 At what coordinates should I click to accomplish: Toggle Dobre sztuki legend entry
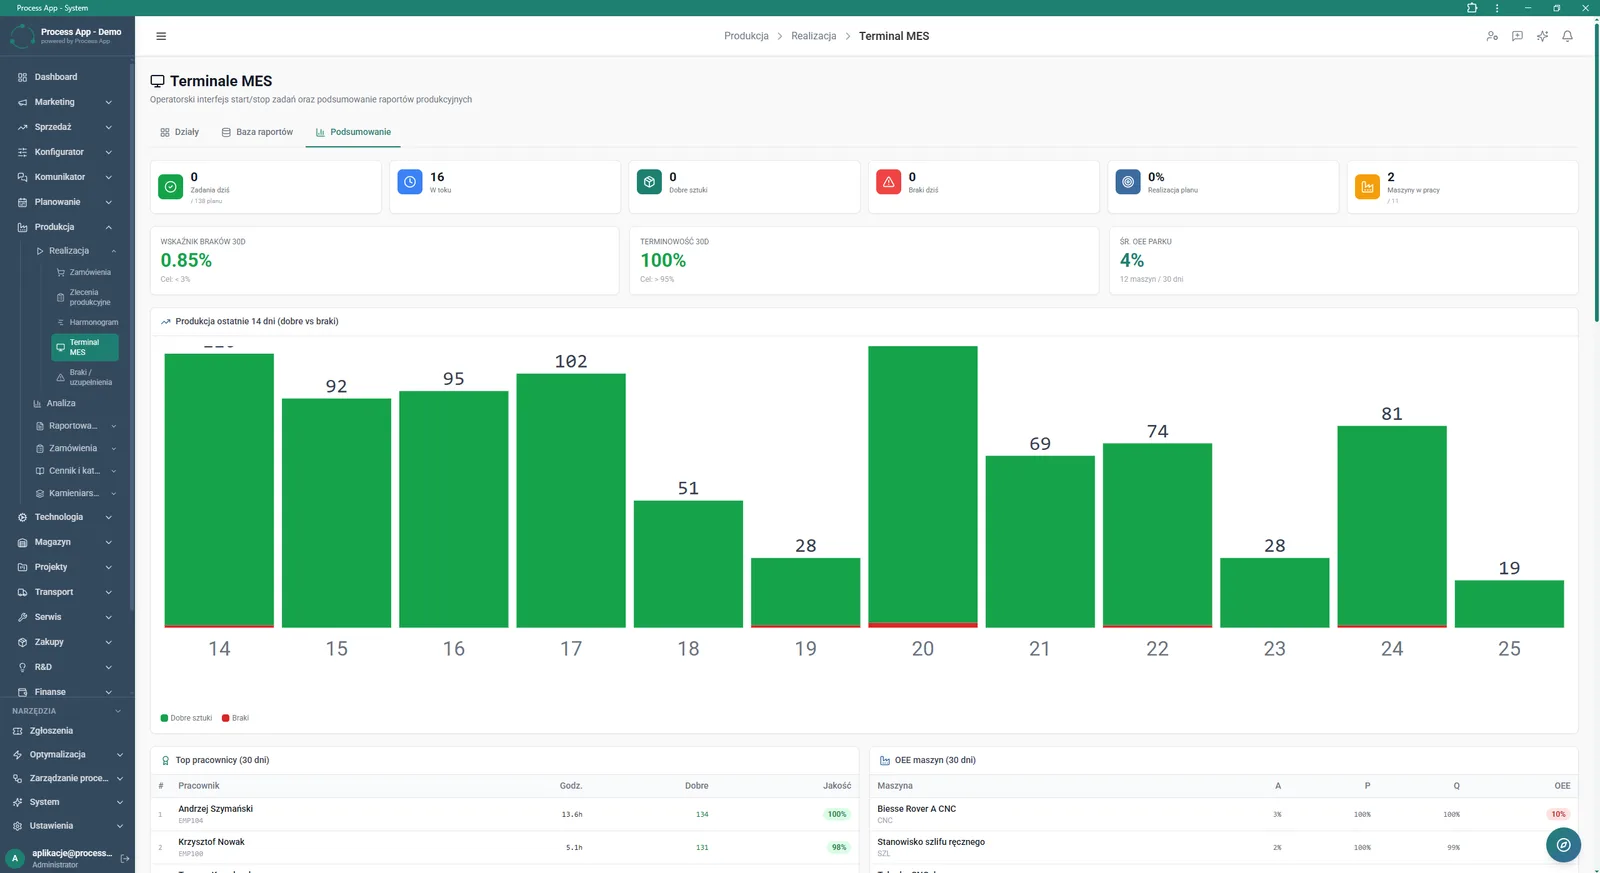tap(187, 718)
